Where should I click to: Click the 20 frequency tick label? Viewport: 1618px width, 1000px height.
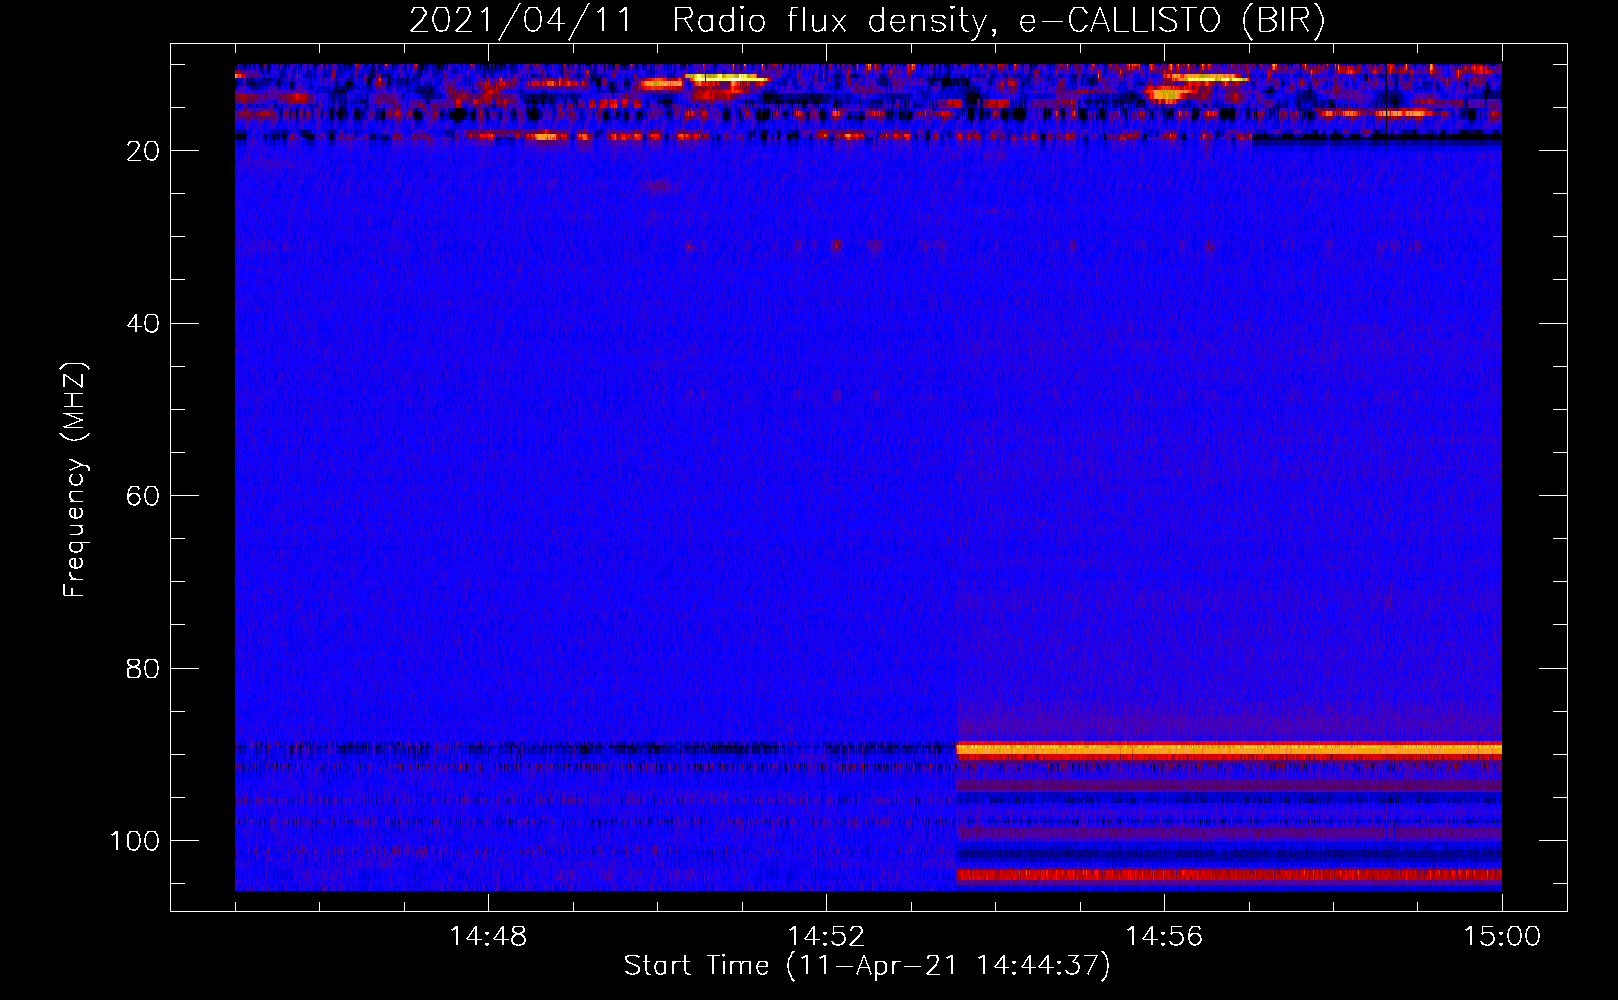point(143,151)
